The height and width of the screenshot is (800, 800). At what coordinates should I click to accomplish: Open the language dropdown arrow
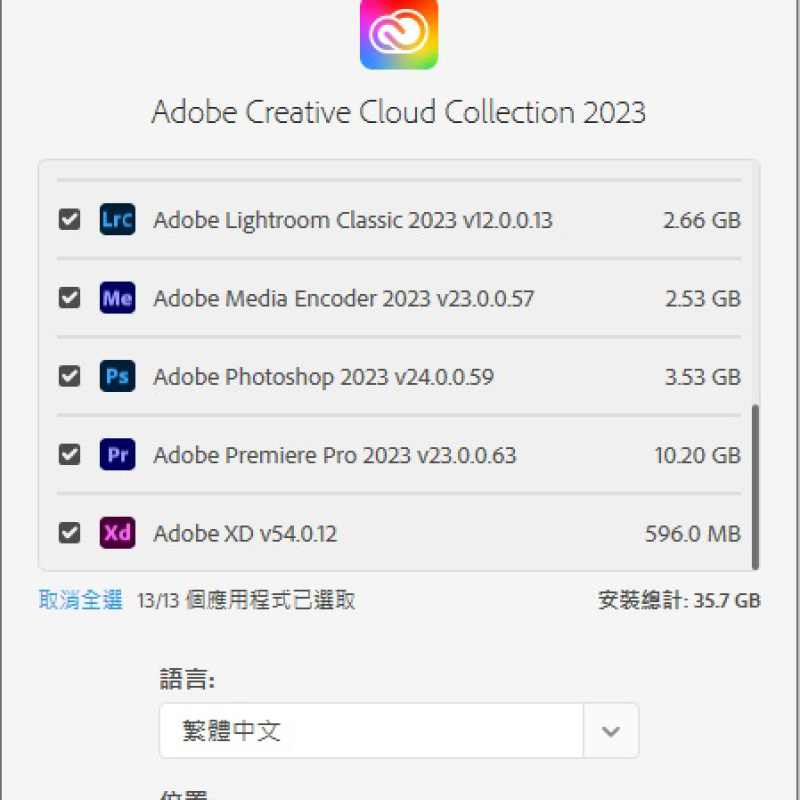611,731
